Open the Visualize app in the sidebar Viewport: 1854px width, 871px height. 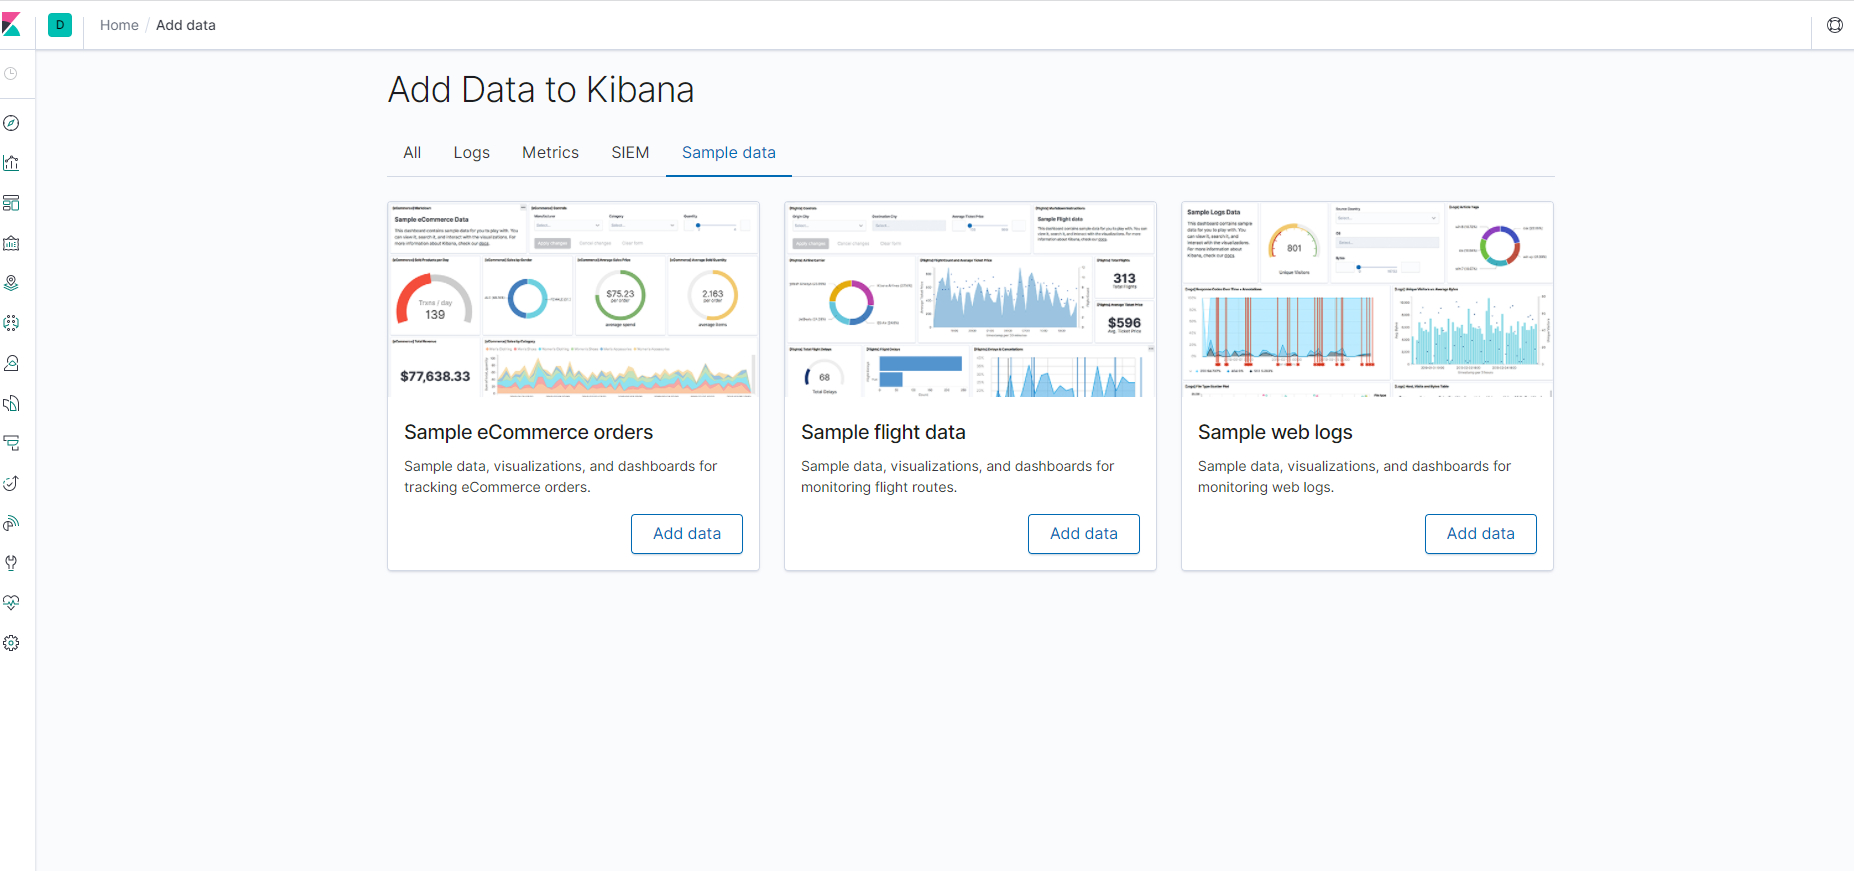(x=12, y=163)
